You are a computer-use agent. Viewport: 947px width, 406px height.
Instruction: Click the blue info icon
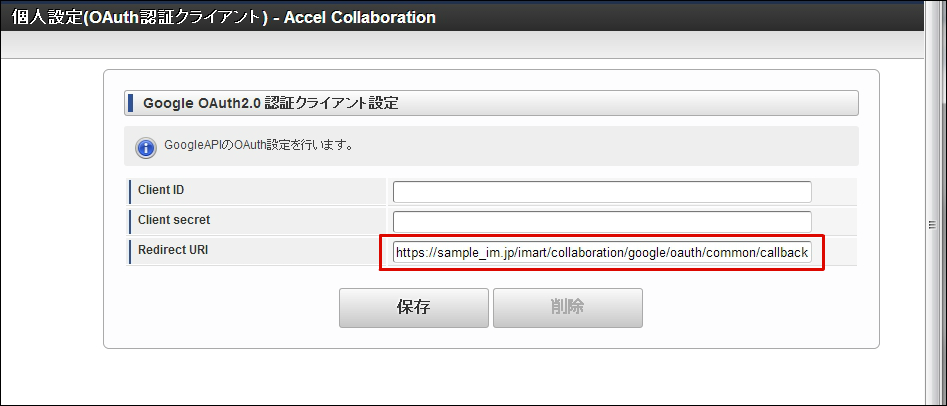click(x=146, y=147)
